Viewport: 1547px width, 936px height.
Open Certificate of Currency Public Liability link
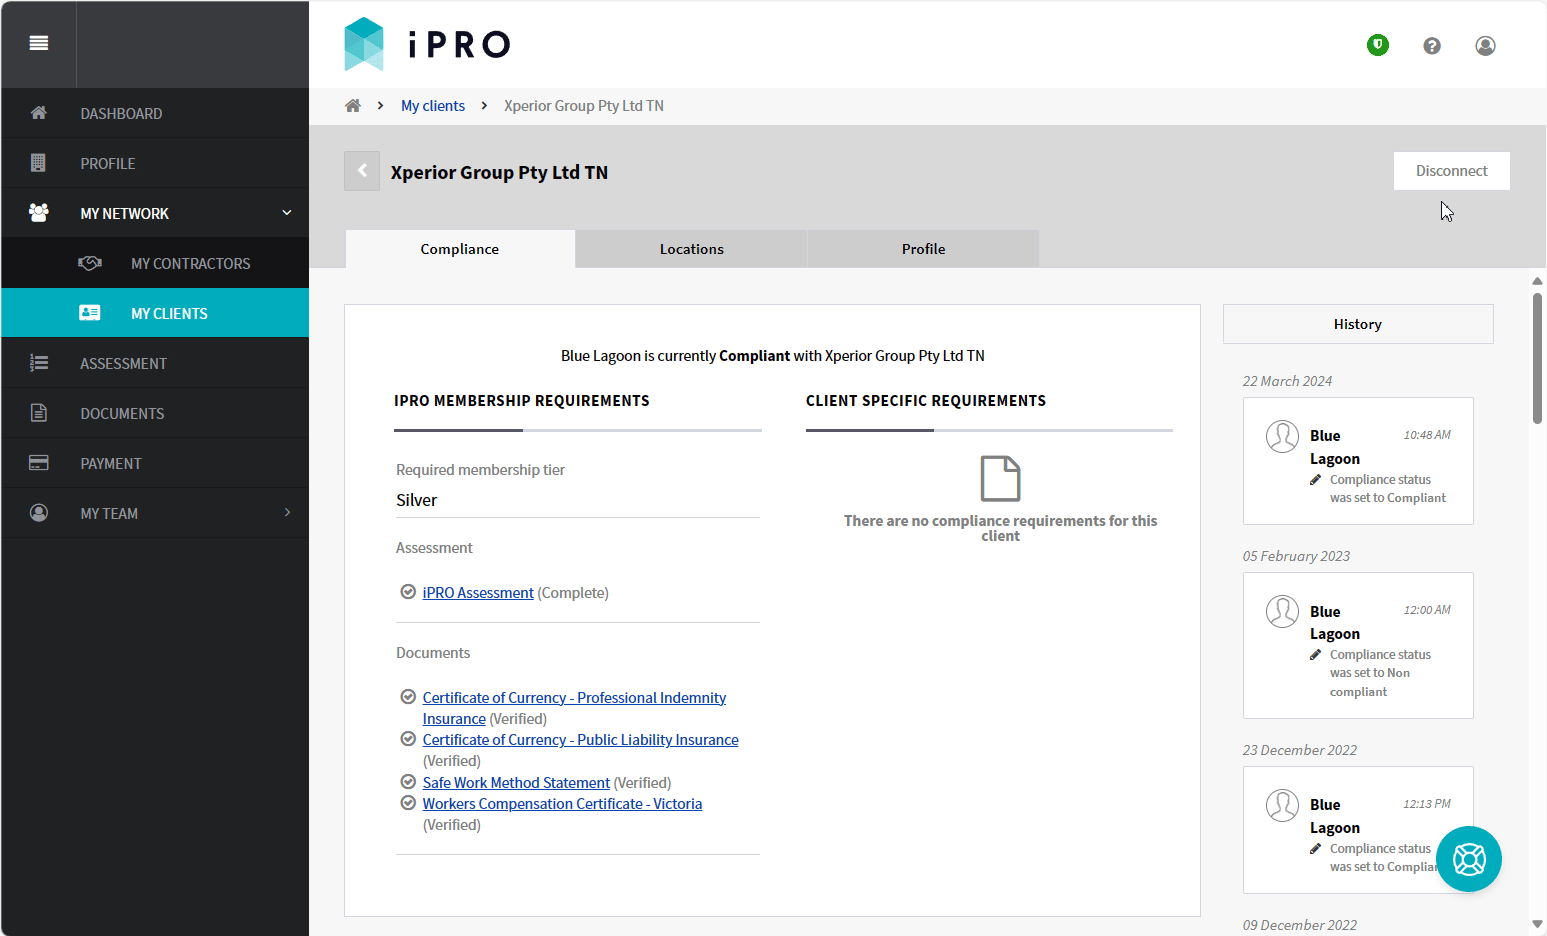coord(580,740)
